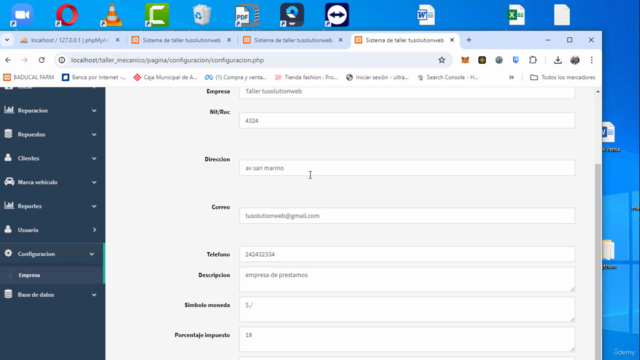Reload the current page
Screen dimensions: 640x360
(x=42, y=60)
